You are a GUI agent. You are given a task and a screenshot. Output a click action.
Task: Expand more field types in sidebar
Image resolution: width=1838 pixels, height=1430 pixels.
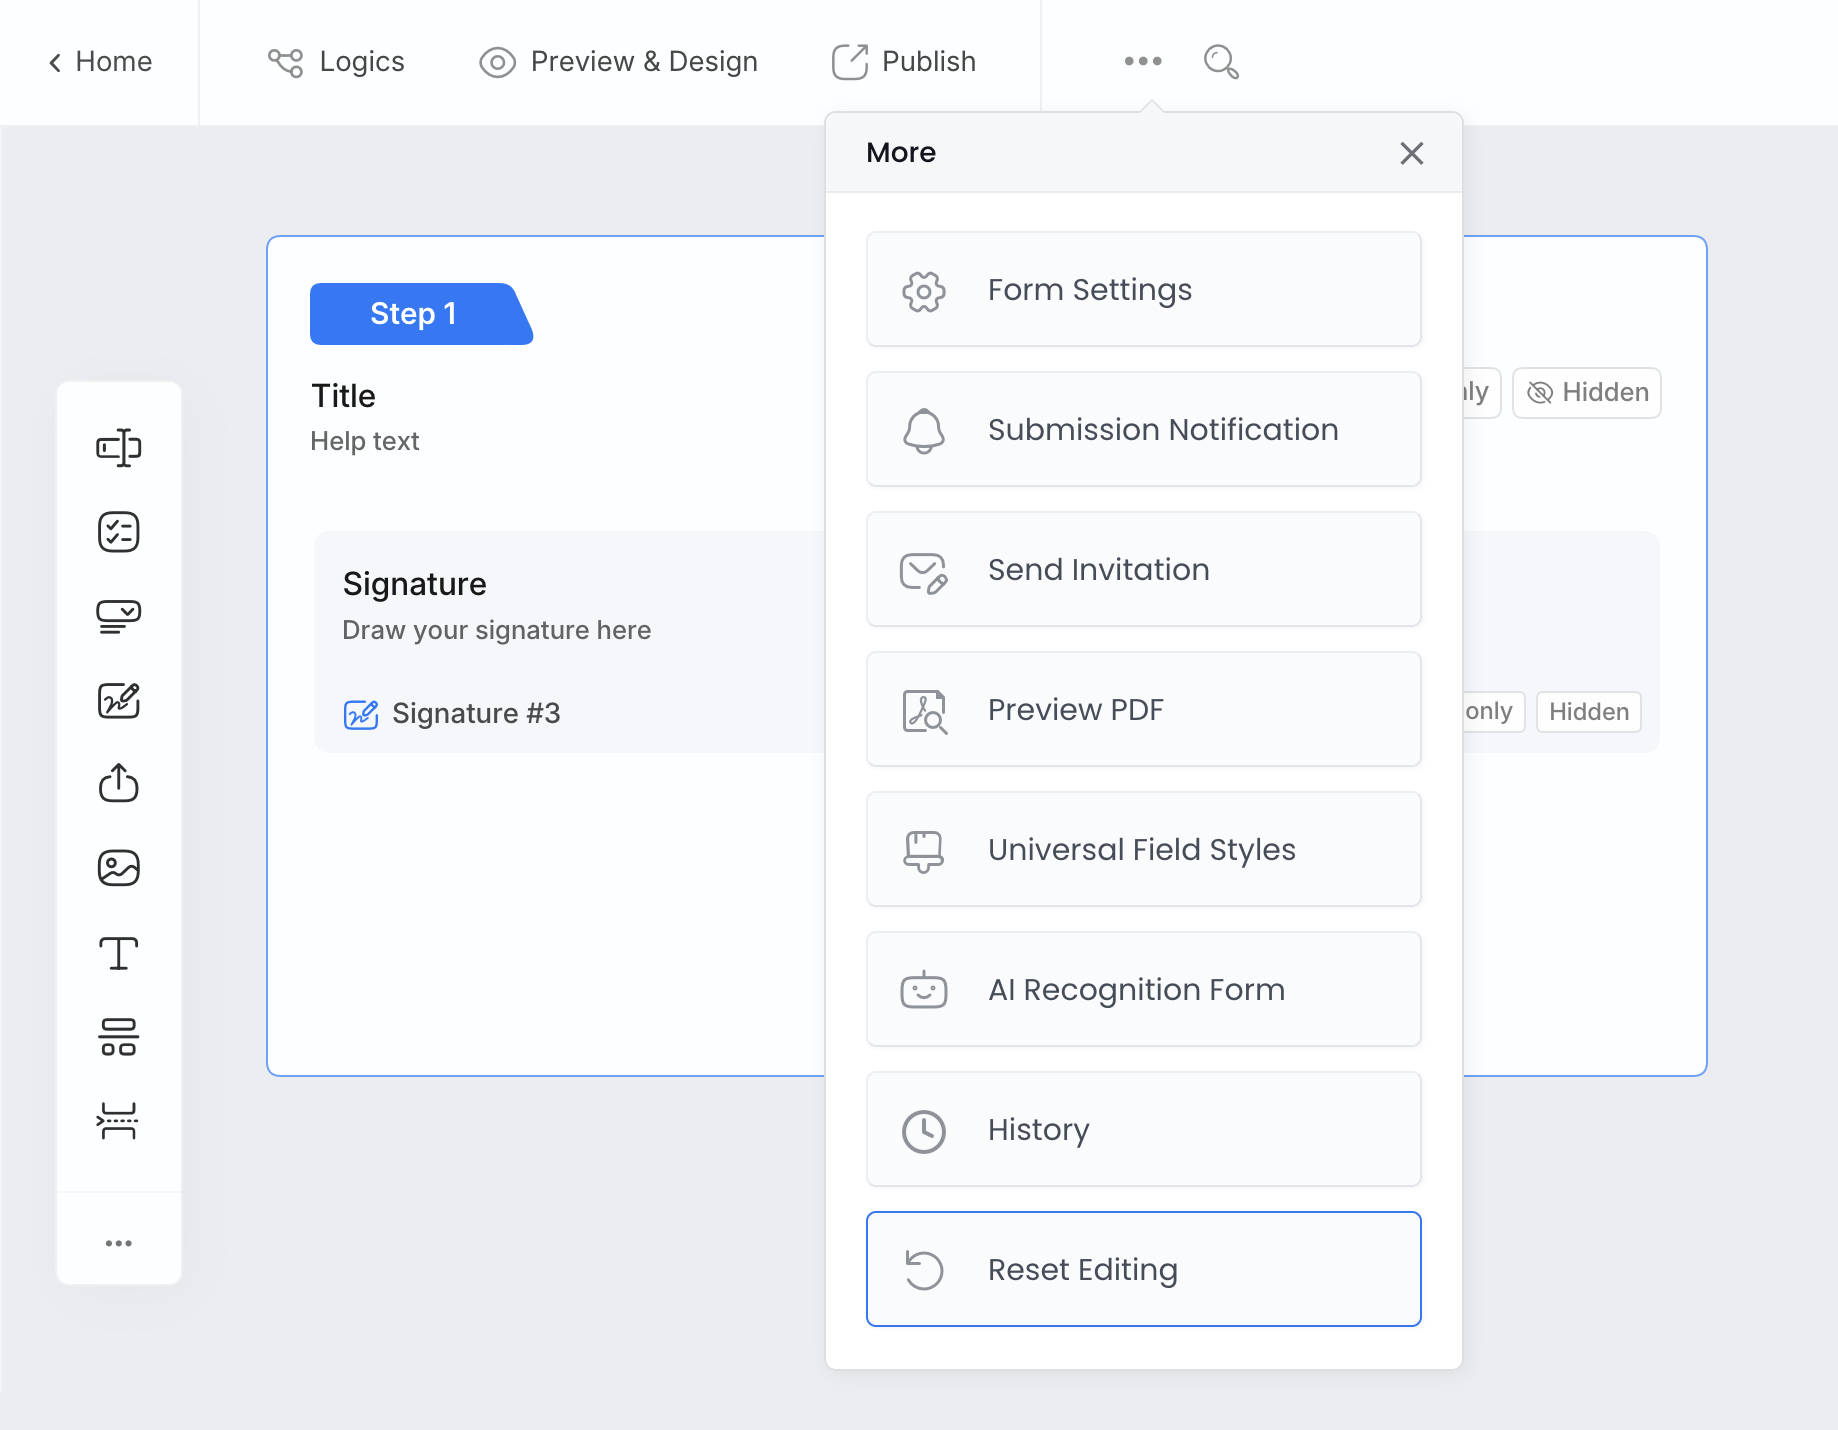coord(118,1243)
